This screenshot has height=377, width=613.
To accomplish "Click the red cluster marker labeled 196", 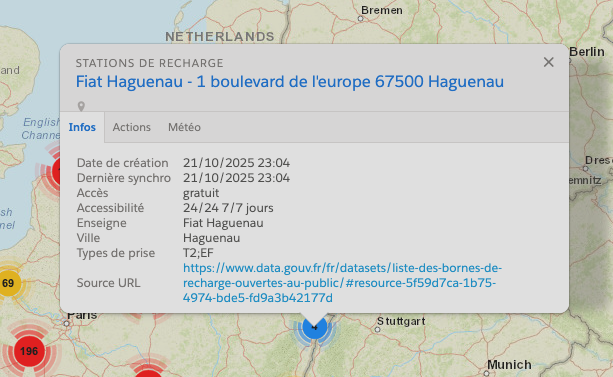I will (x=29, y=351).
